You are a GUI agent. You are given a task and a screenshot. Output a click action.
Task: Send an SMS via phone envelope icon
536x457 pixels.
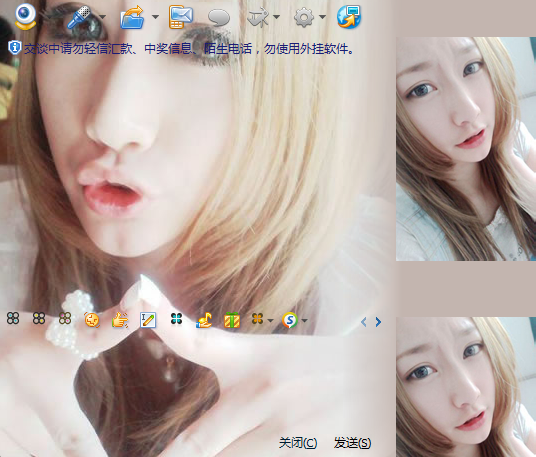click(x=181, y=17)
